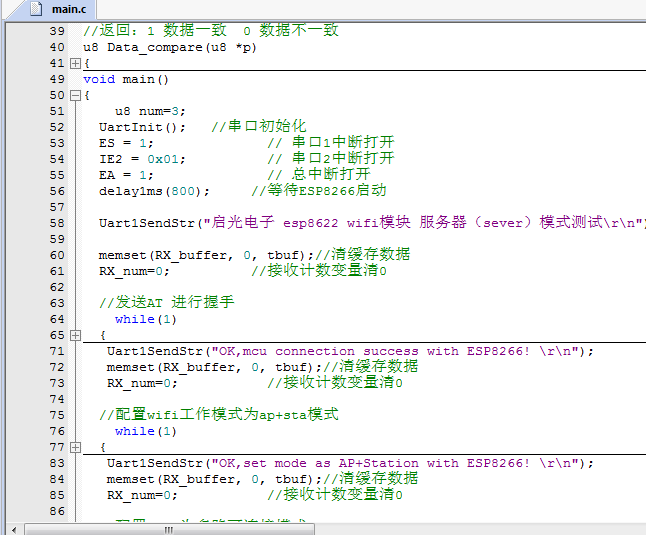This screenshot has height=535, width=646.
Task: Click line number 49 in the gutter
Action: pyautogui.click(x=57, y=79)
